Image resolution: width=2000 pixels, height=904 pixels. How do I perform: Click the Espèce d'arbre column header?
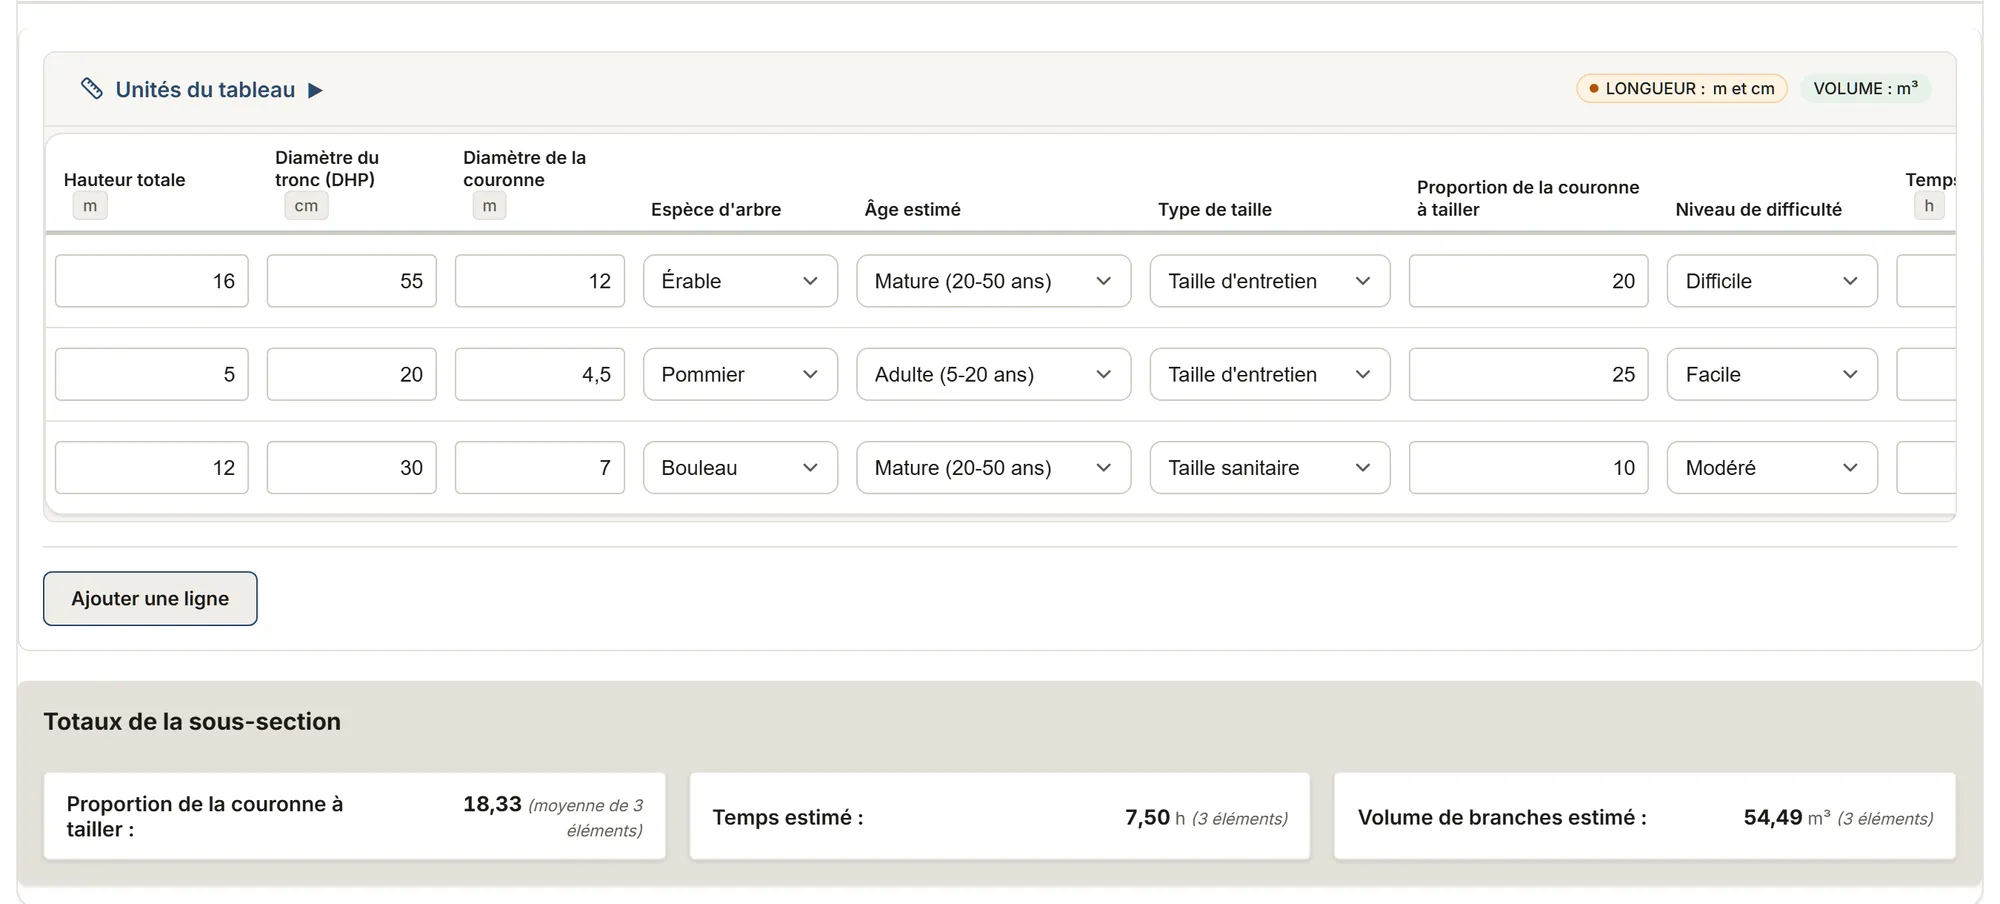click(x=716, y=209)
